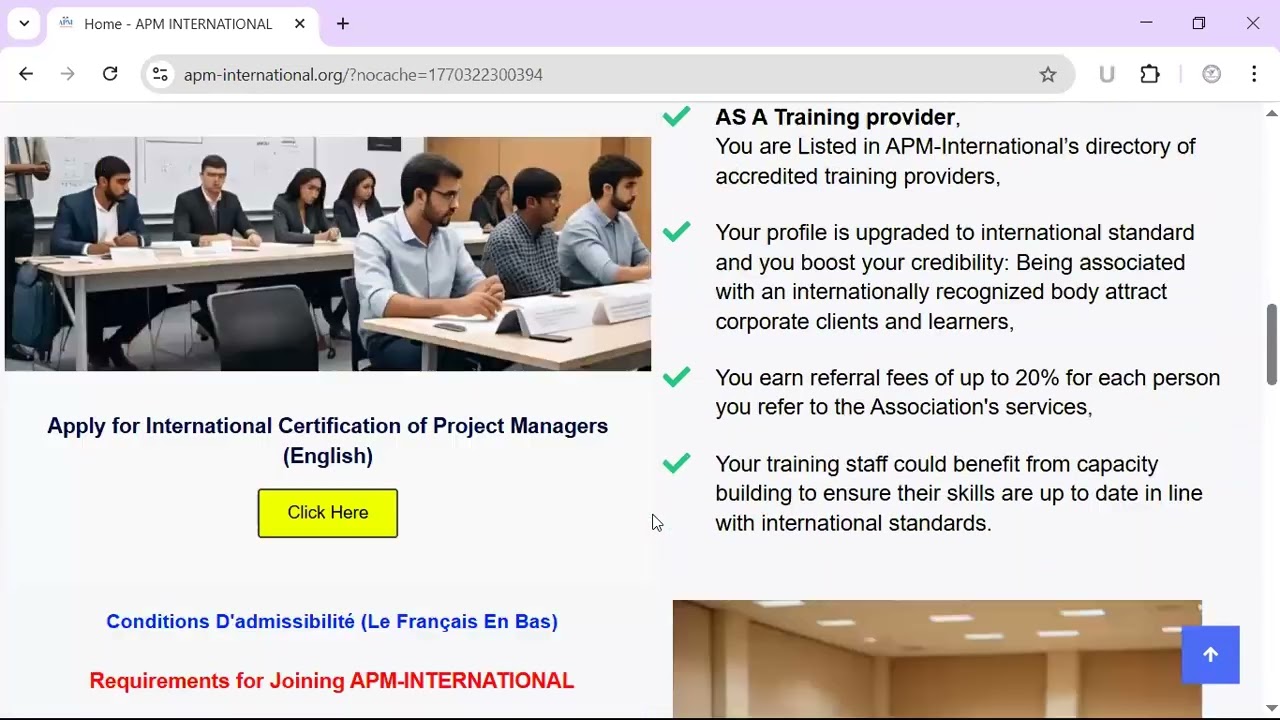
Task: Open a new browser tab
Action: pyautogui.click(x=343, y=24)
